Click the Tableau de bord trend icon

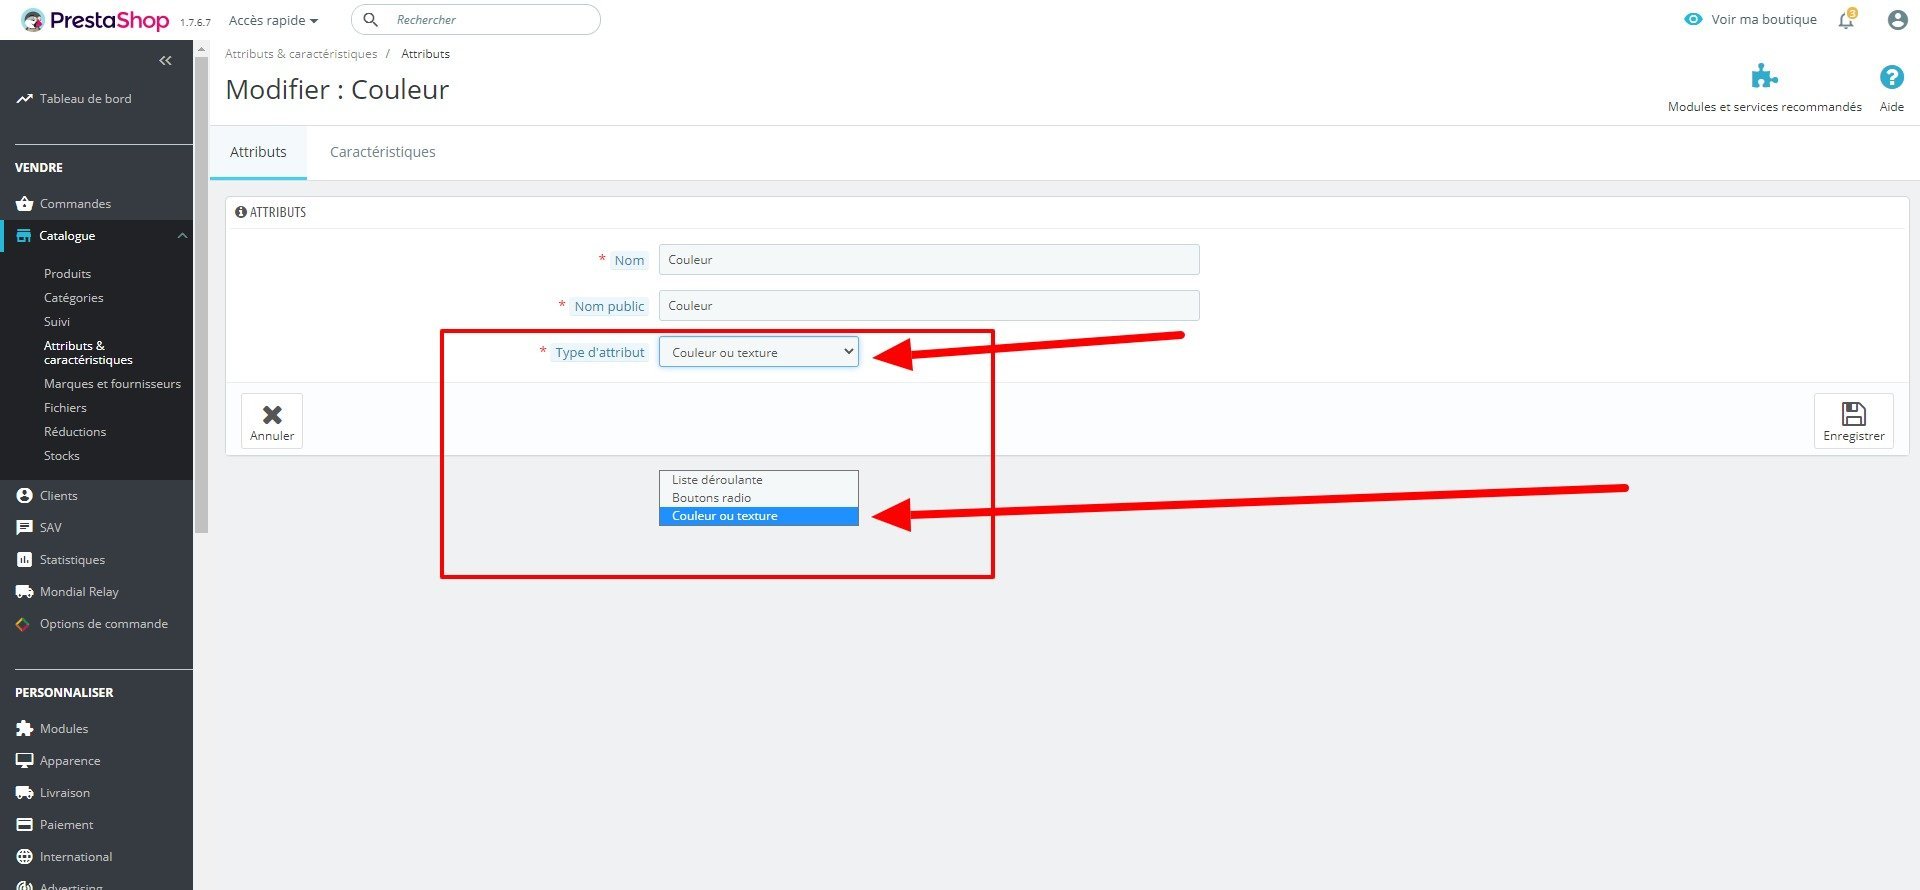tap(24, 99)
